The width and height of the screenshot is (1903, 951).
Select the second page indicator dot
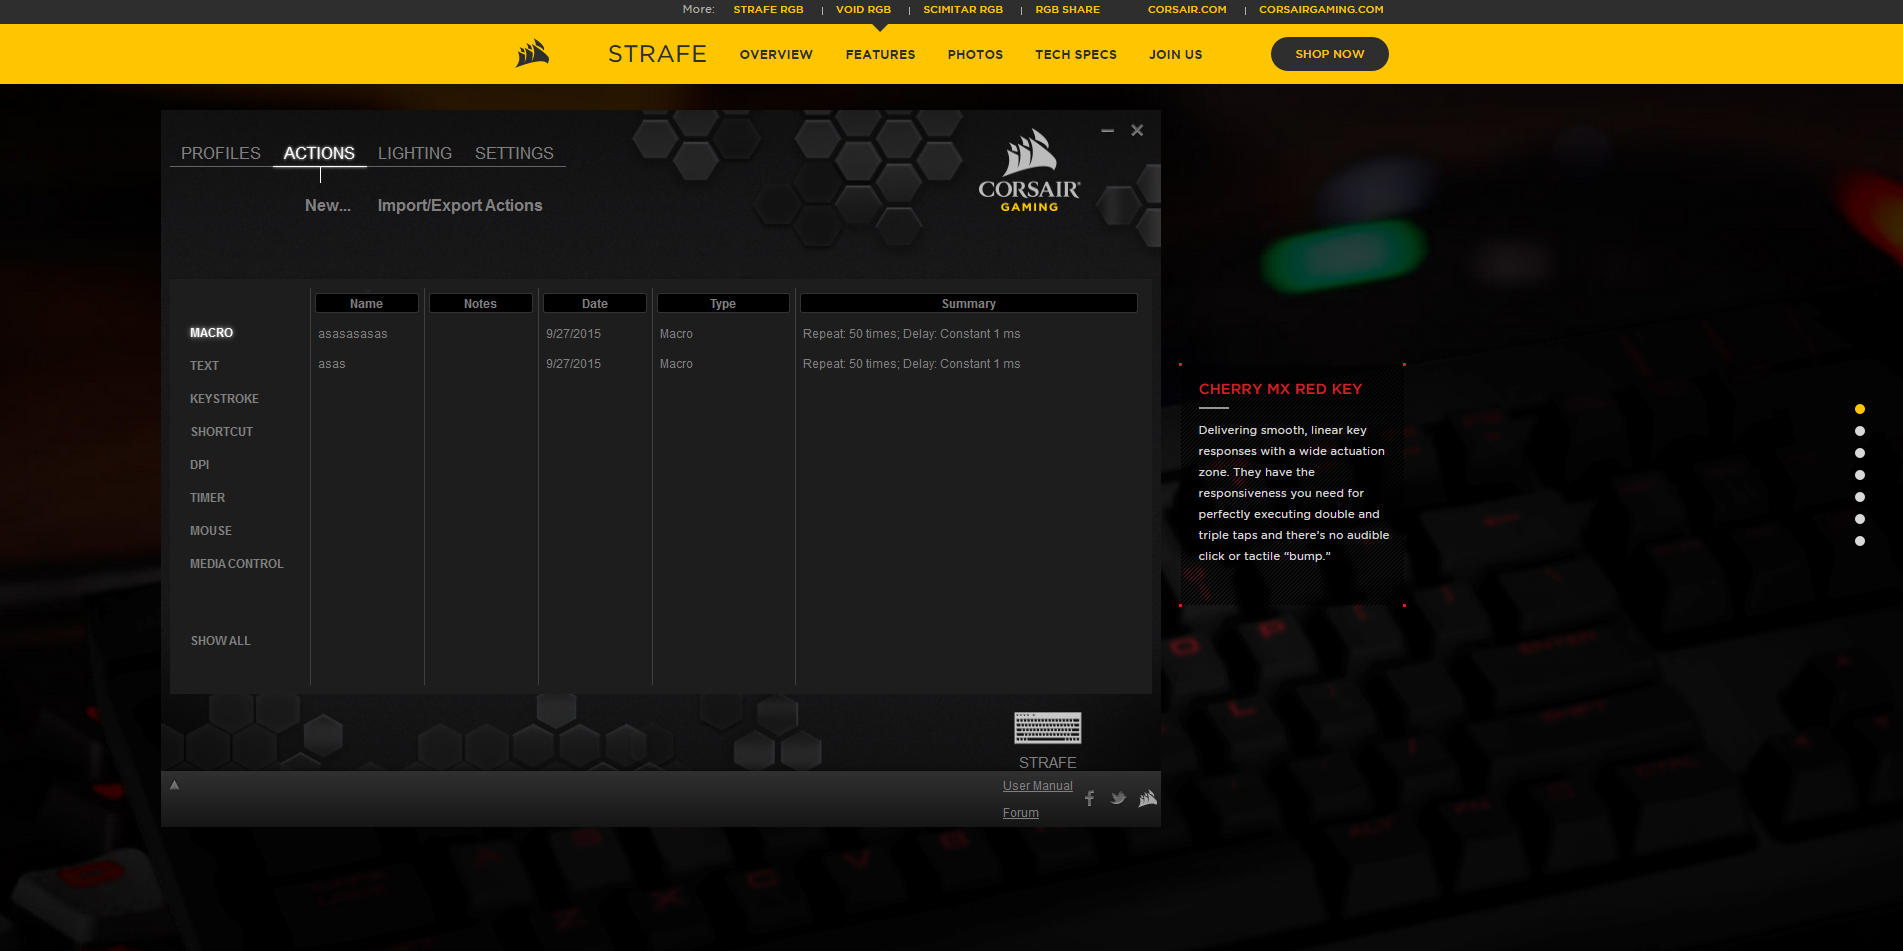[x=1859, y=431]
